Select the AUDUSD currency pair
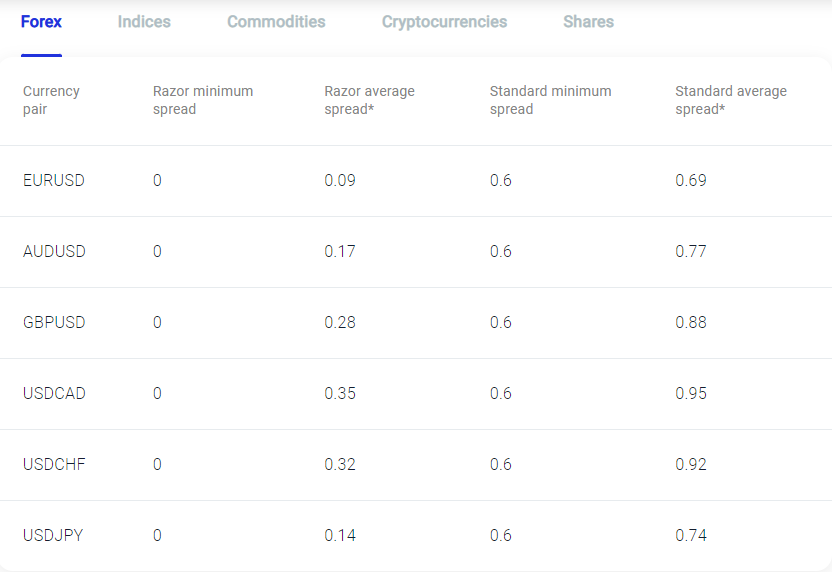832x572 pixels. [54, 252]
